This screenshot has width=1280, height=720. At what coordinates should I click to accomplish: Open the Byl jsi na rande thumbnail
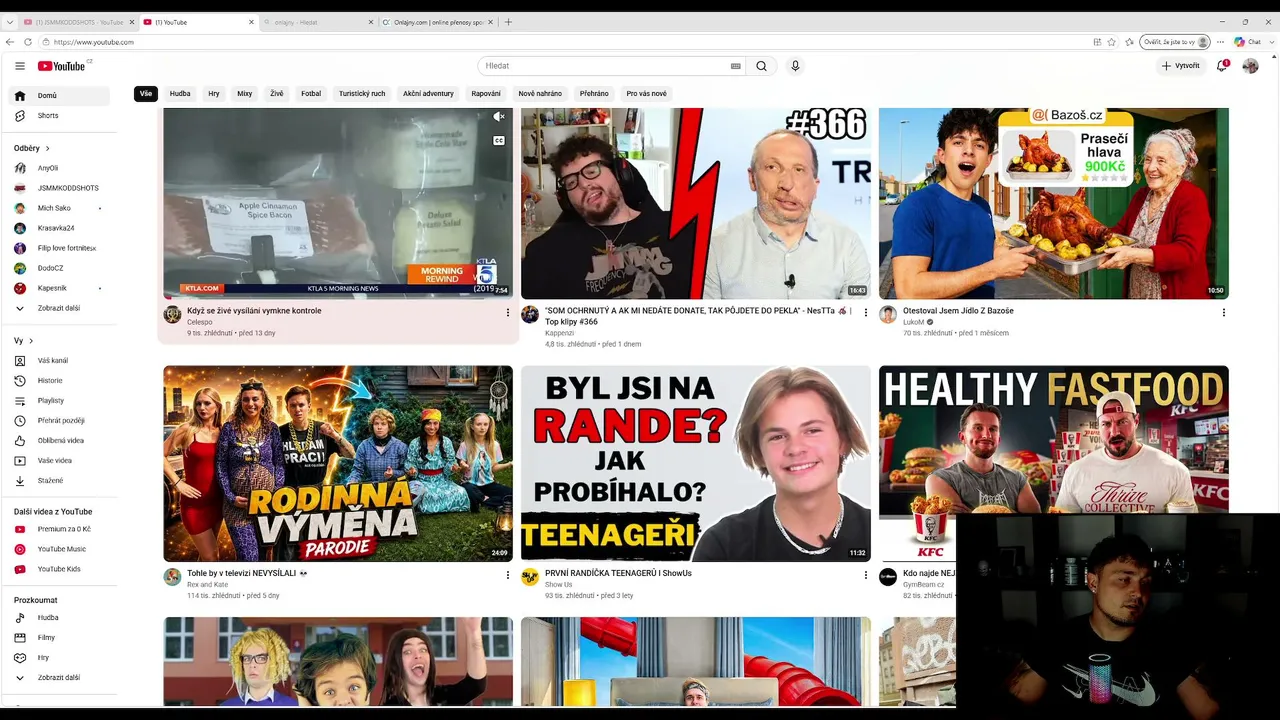point(696,463)
